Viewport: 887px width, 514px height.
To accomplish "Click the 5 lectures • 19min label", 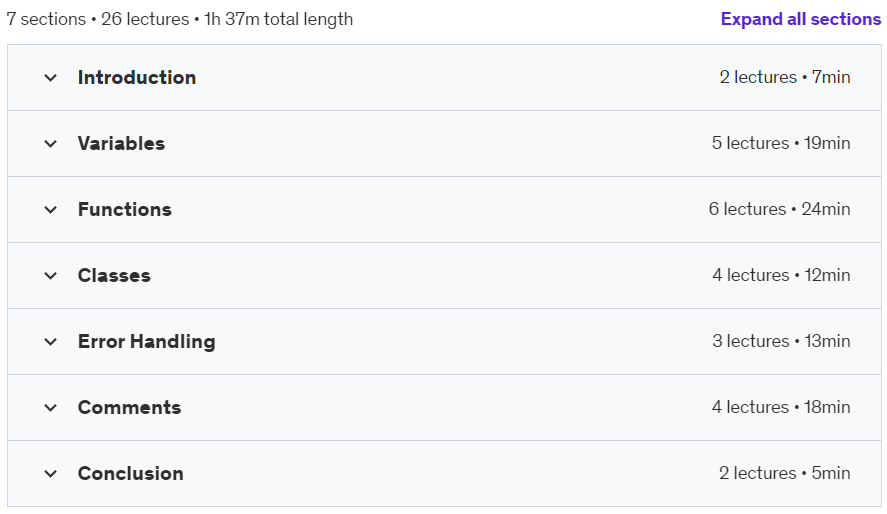I will [781, 143].
